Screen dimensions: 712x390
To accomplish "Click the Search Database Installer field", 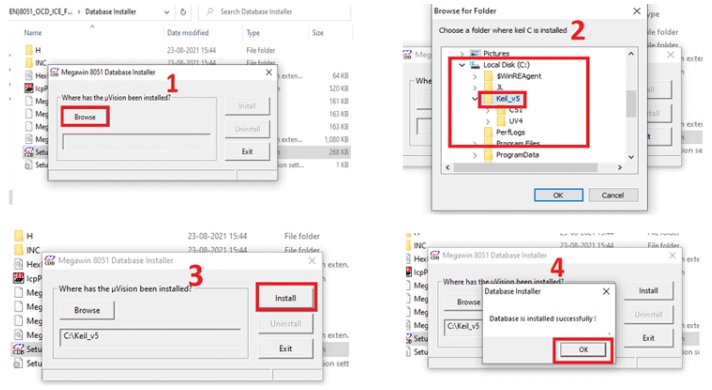I will 275,12.
